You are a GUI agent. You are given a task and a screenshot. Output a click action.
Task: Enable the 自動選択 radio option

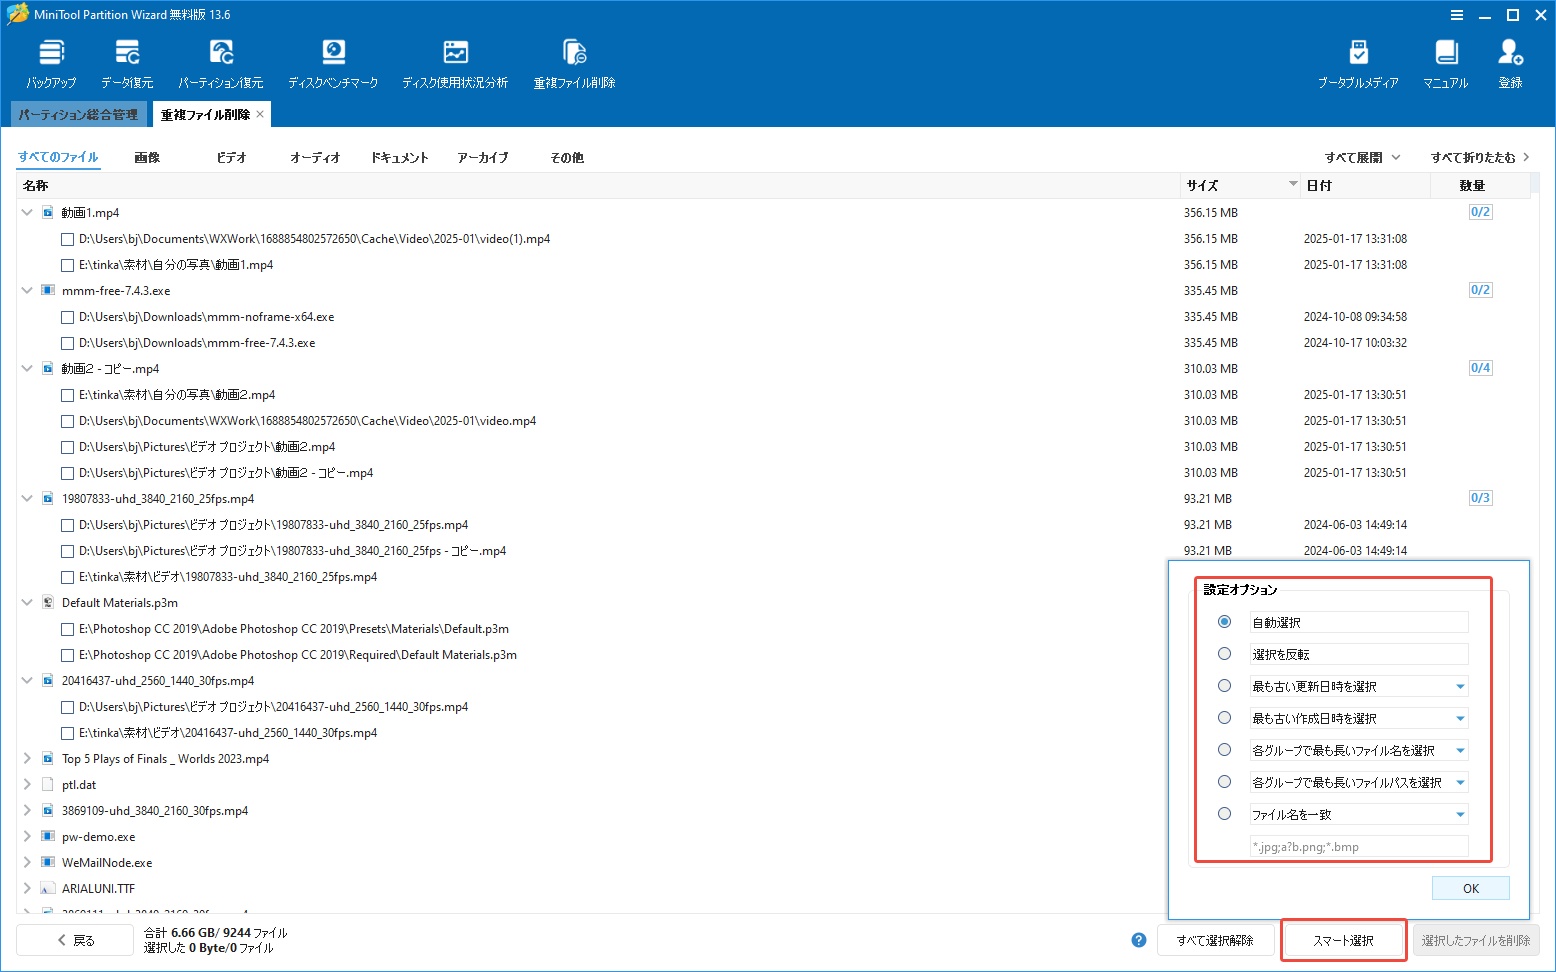1224,621
